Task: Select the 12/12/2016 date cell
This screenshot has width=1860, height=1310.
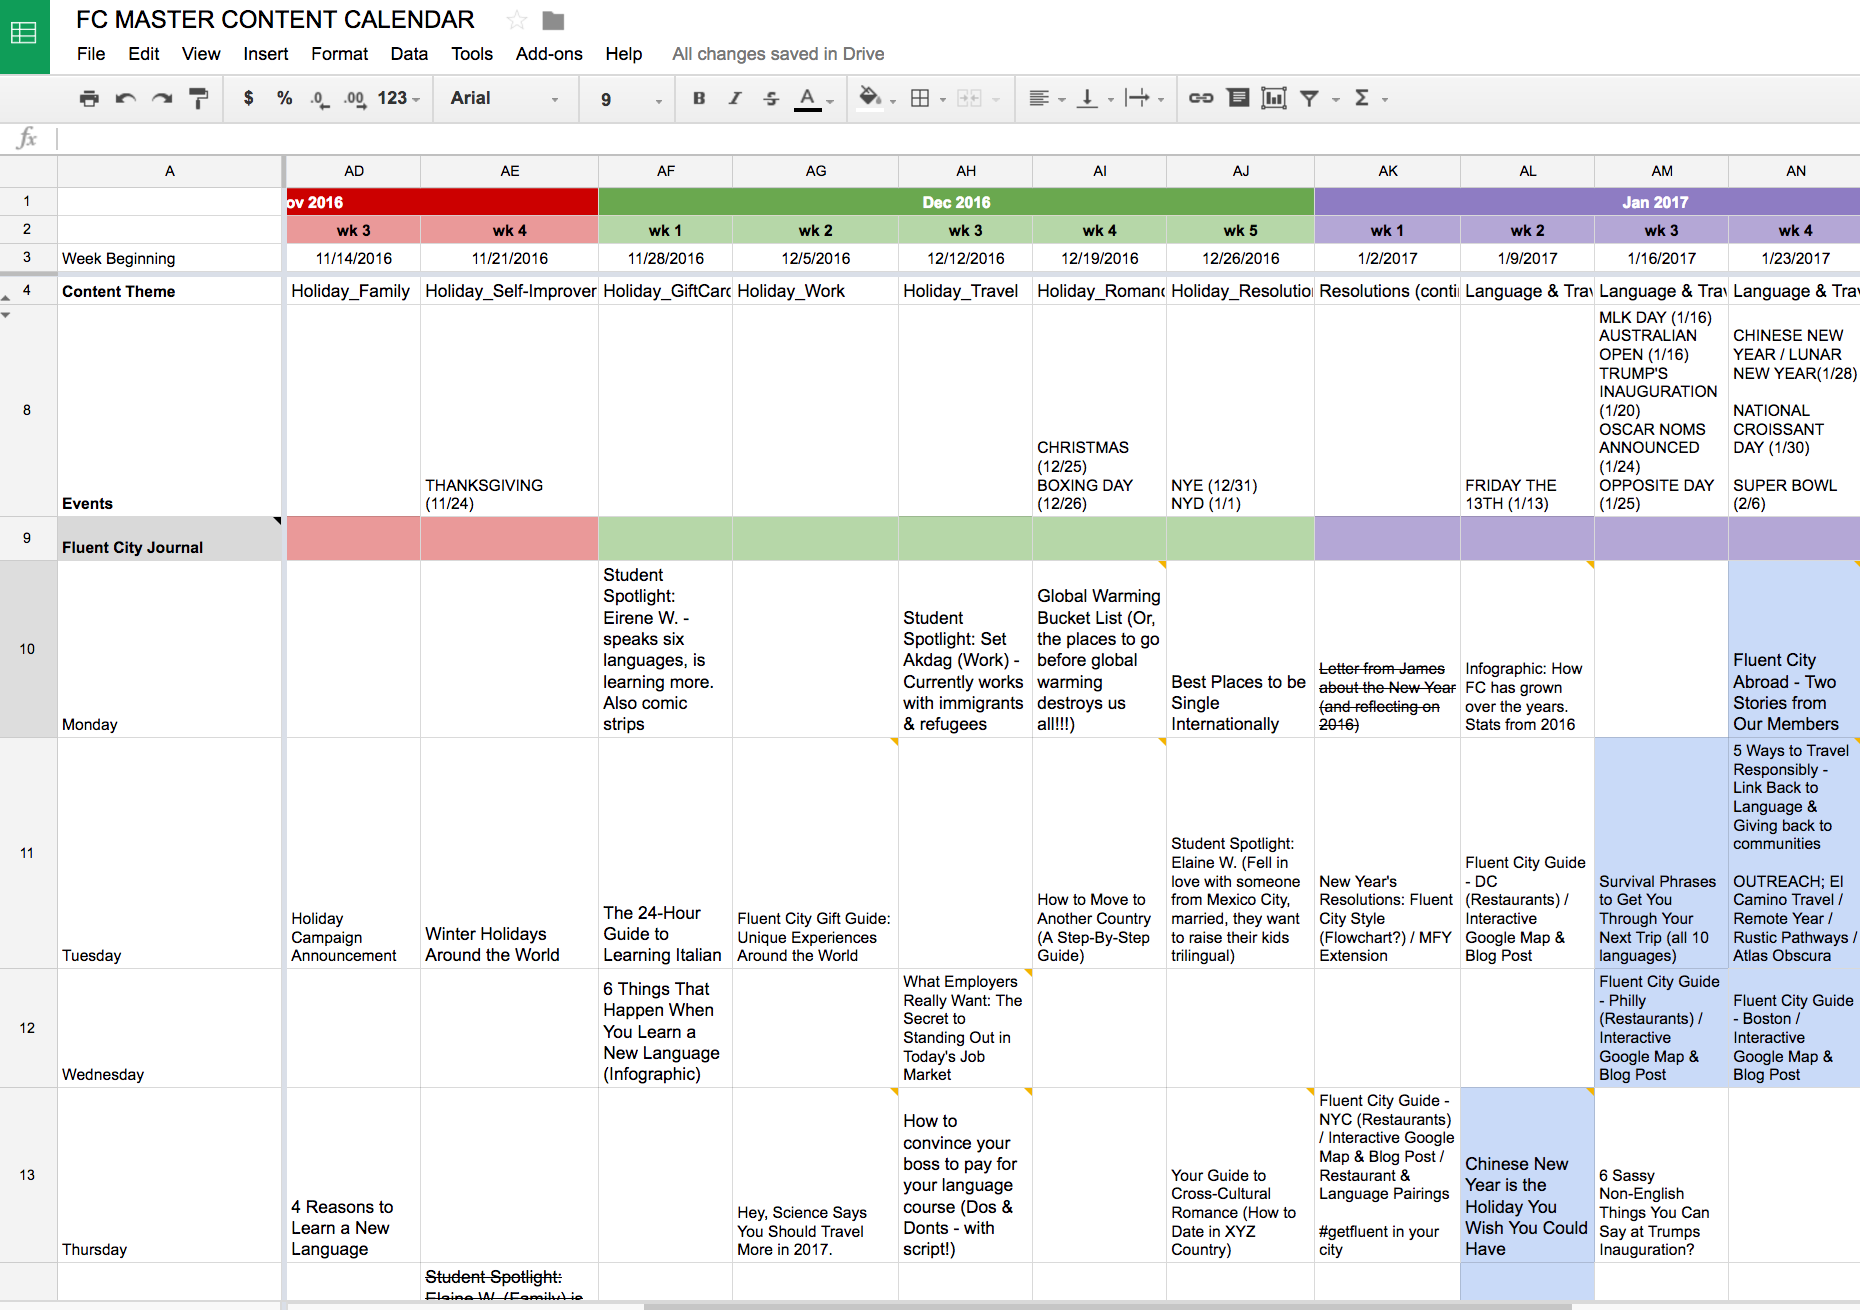Action: [x=965, y=258]
